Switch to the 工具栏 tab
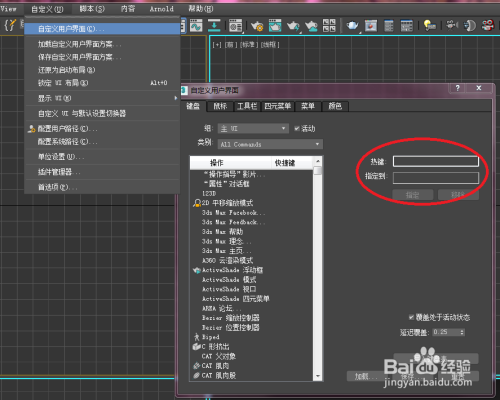 pyautogui.click(x=247, y=106)
